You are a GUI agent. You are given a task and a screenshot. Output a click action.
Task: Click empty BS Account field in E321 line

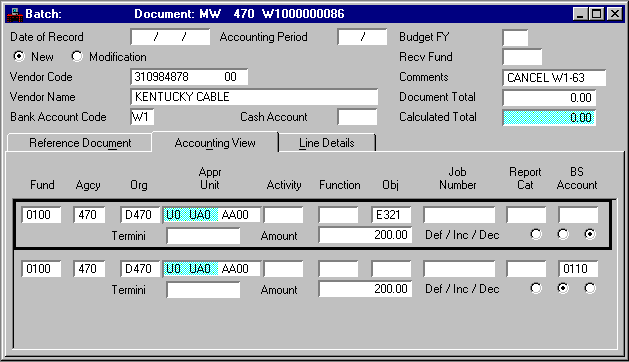pos(578,215)
